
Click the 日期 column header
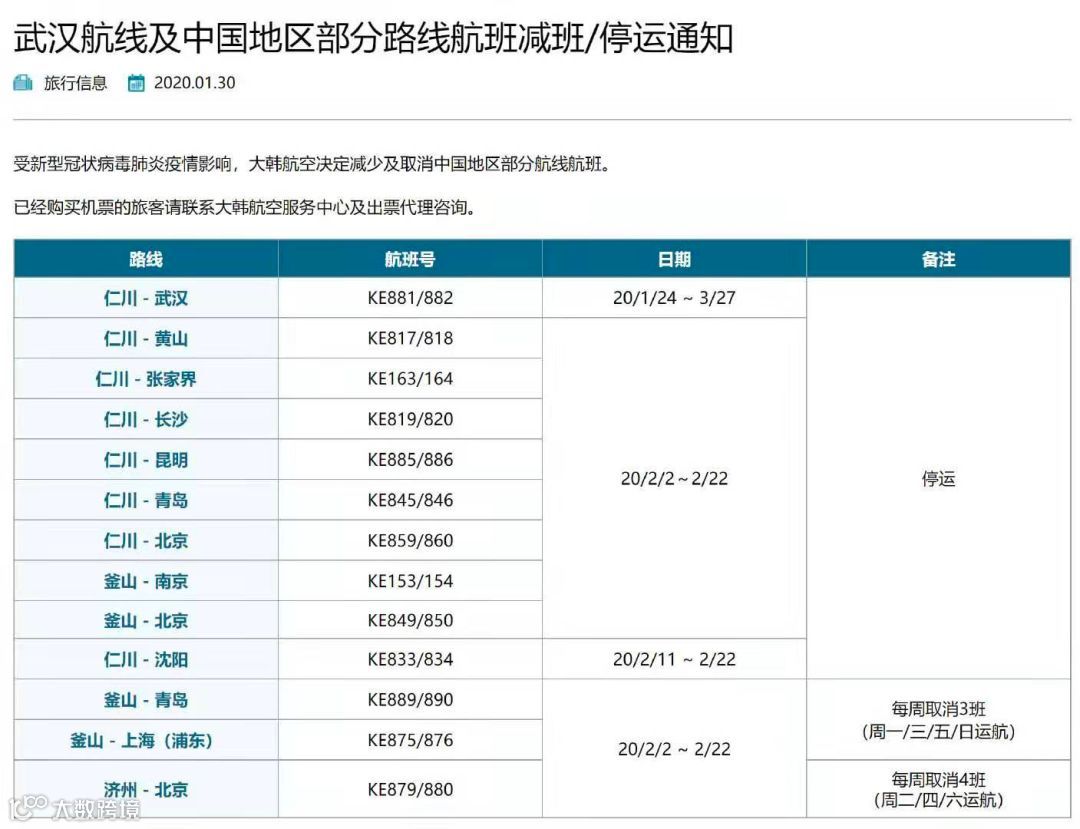point(674,259)
